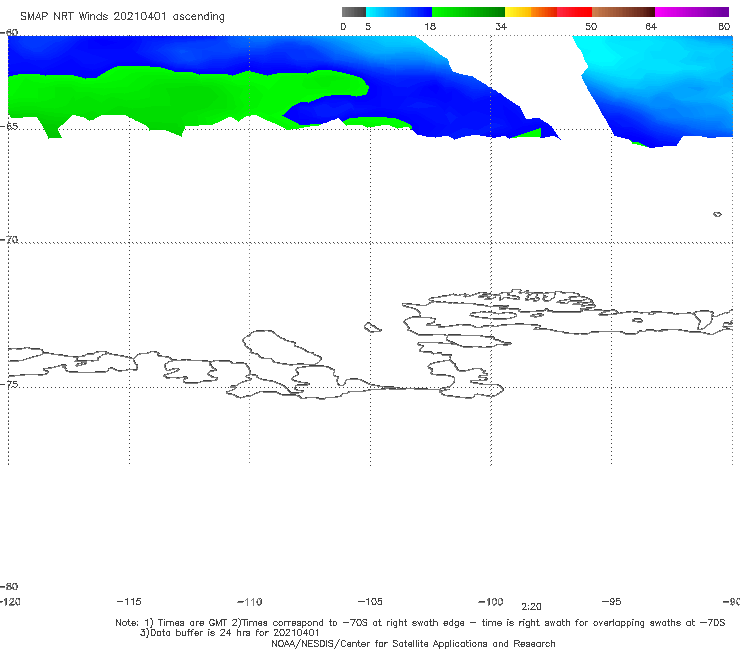This screenshot has width=740, height=650.
Task: Click the yellow-orange segment of the color scale
Action: pyautogui.click(x=530, y=12)
